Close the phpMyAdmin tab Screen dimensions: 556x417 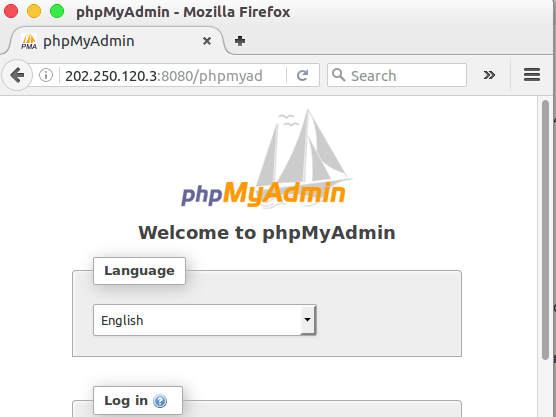tap(207, 41)
